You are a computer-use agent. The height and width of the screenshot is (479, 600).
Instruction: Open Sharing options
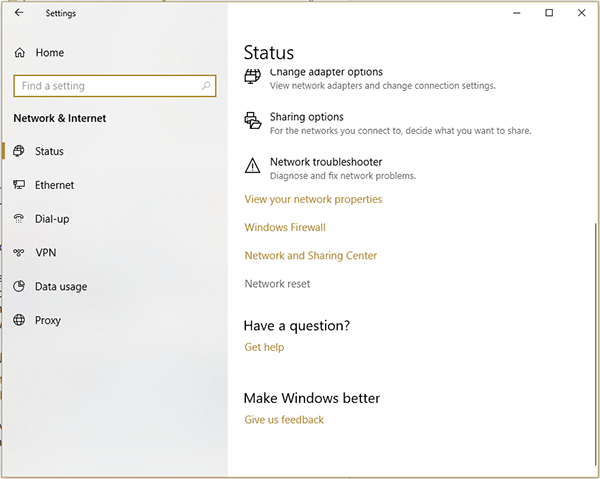click(307, 117)
